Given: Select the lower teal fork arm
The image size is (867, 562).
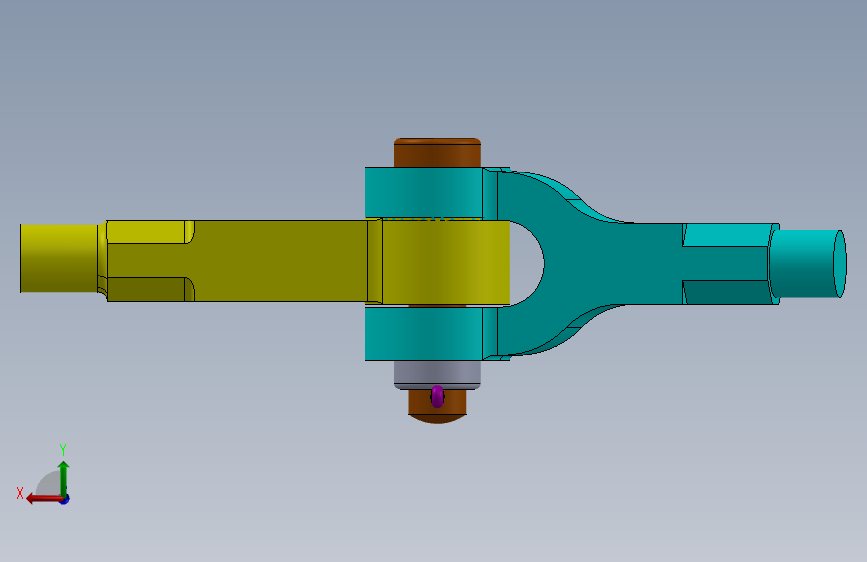Looking at the screenshot, I should [x=424, y=334].
